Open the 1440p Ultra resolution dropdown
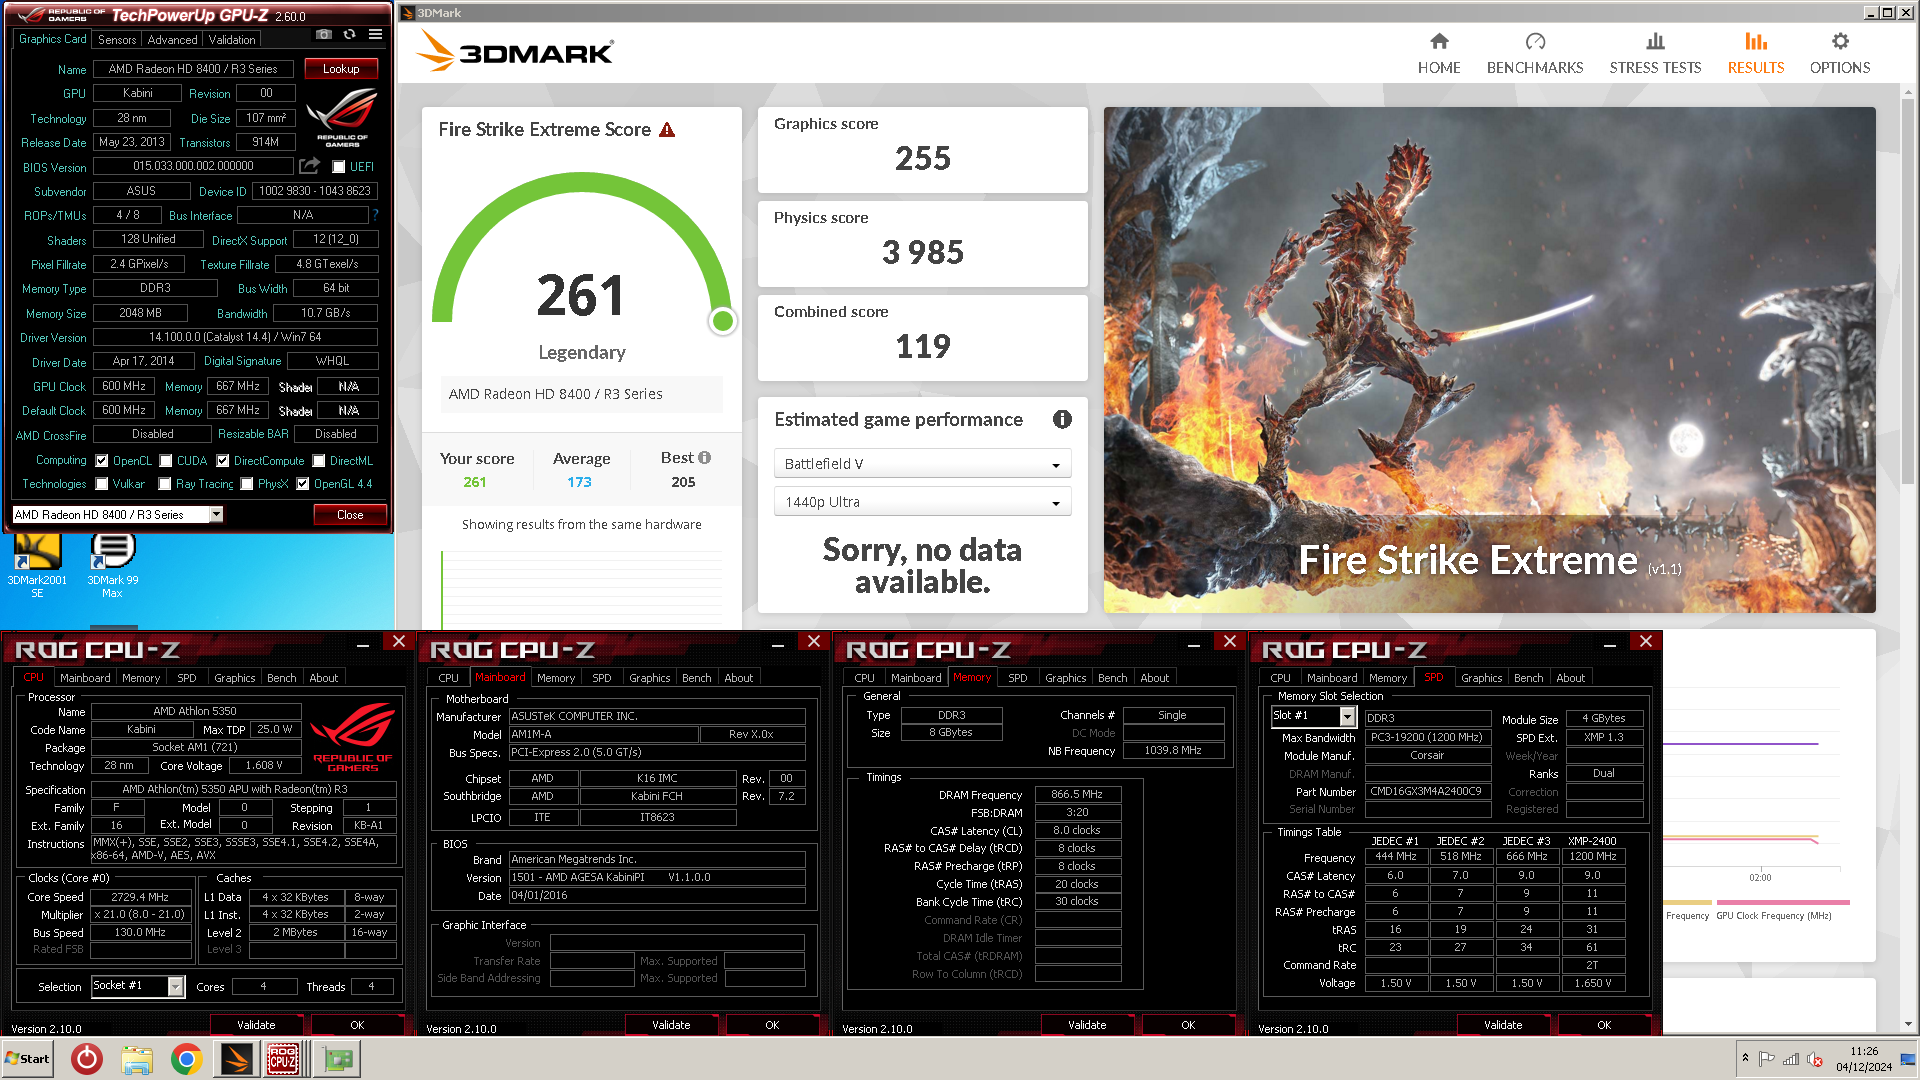1920x1080 pixels. coord(922,502)
